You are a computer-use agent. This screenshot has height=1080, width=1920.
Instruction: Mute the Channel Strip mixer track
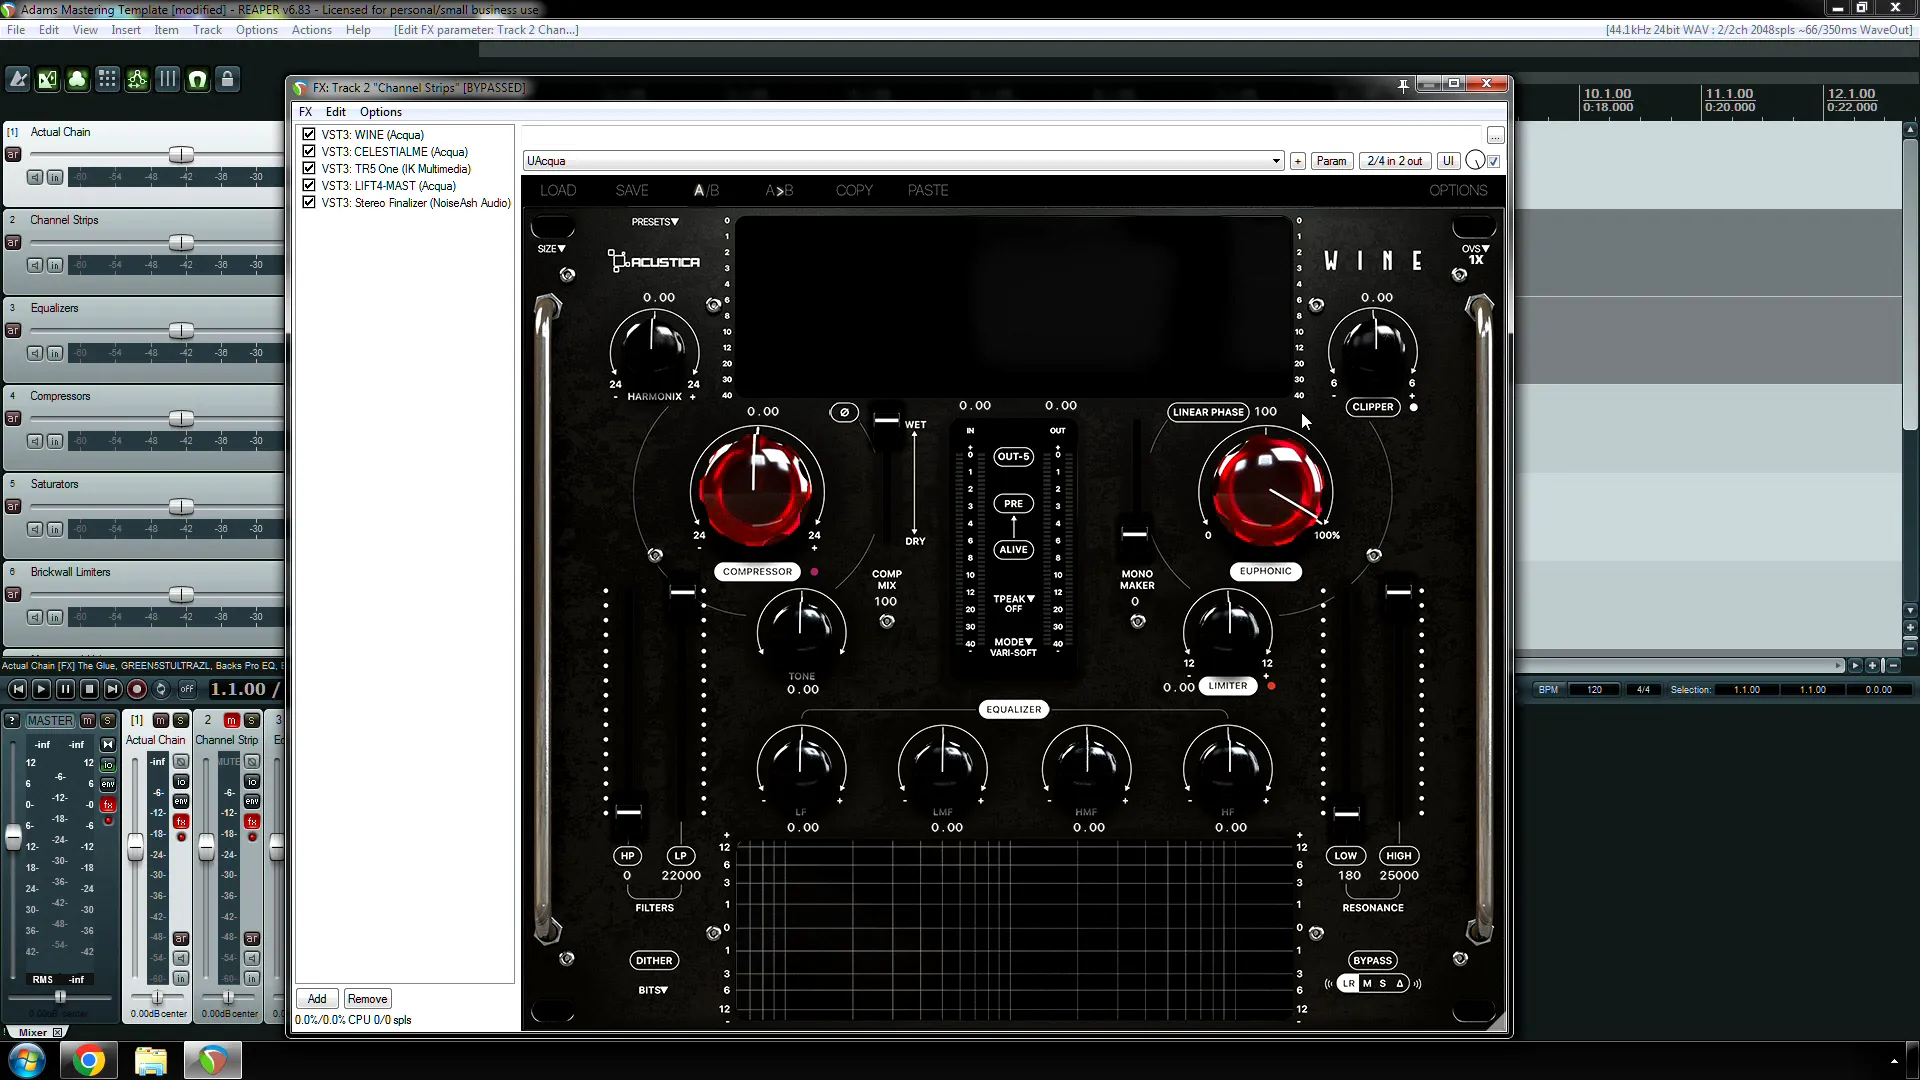(231, 720)
